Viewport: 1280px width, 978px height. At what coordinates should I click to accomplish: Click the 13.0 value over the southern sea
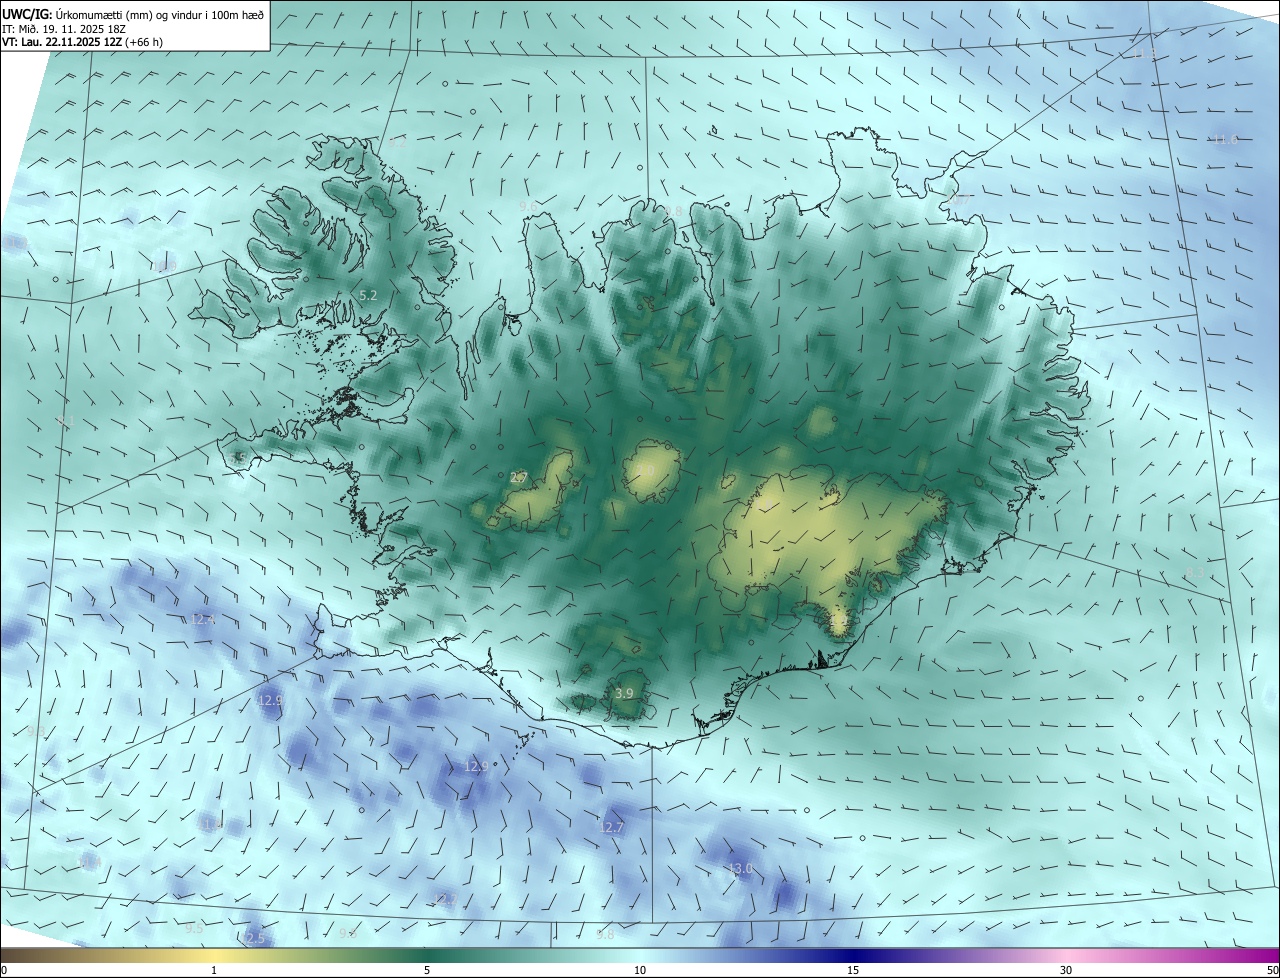[740, 868]
